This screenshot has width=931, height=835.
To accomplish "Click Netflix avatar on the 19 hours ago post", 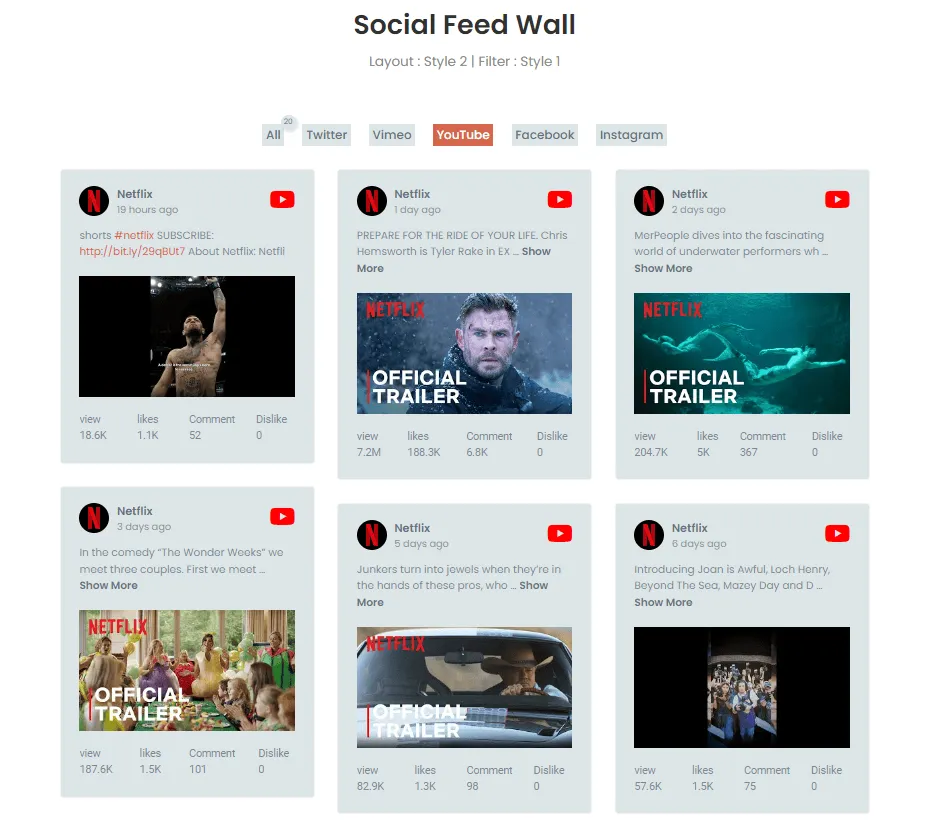I will [x=94, y=201].
